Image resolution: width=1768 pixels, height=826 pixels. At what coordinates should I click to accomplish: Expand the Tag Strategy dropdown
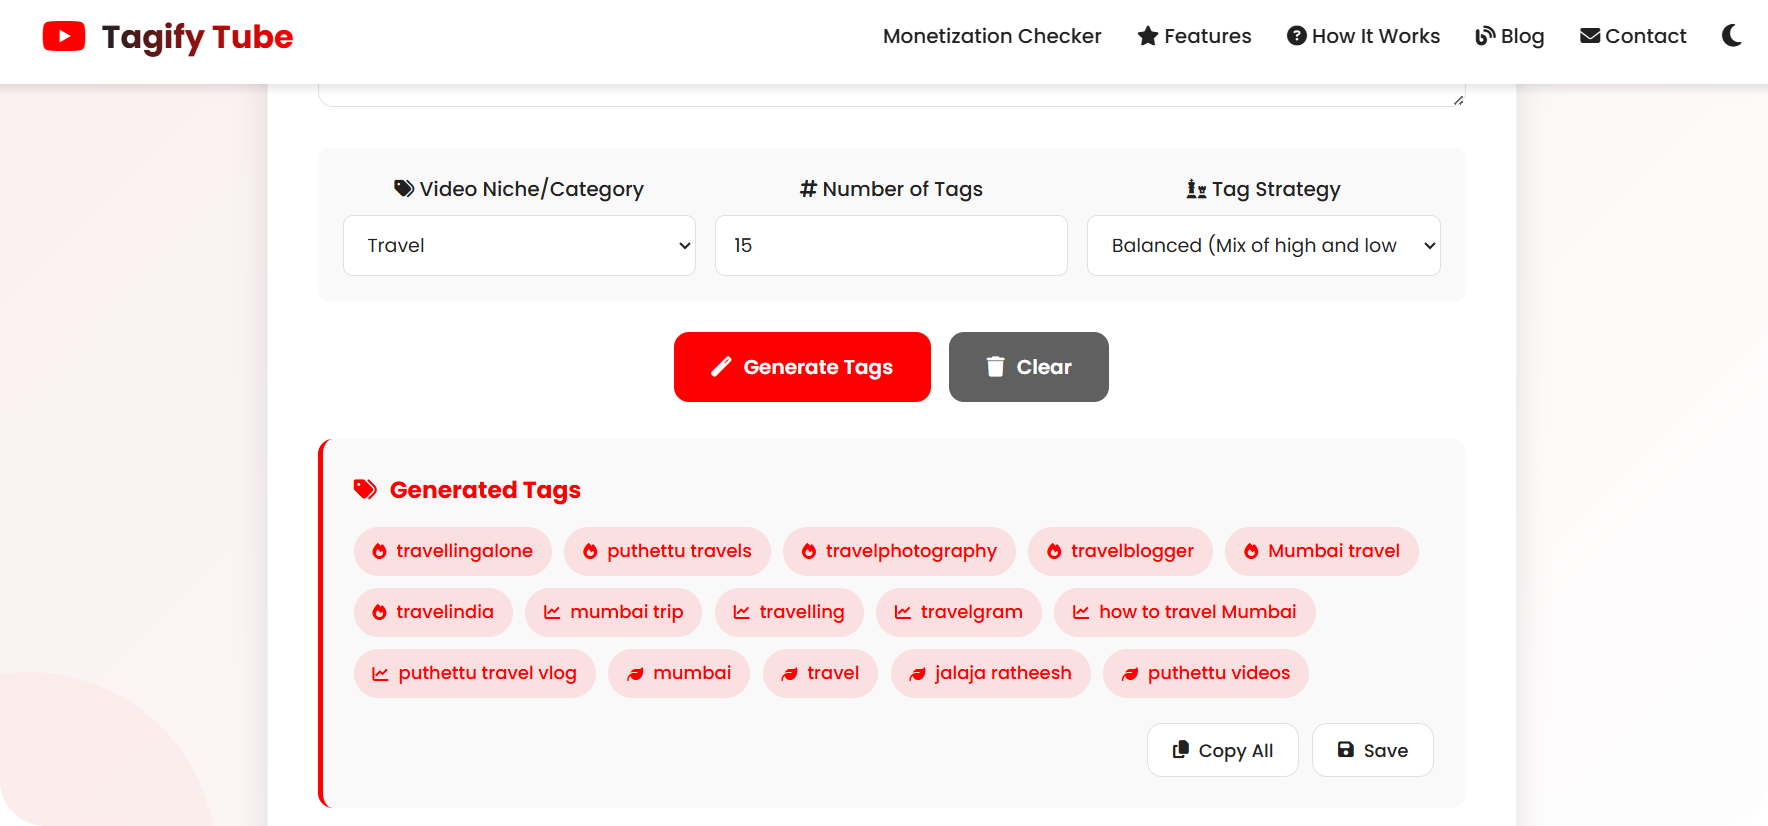tap(1263, 246)
